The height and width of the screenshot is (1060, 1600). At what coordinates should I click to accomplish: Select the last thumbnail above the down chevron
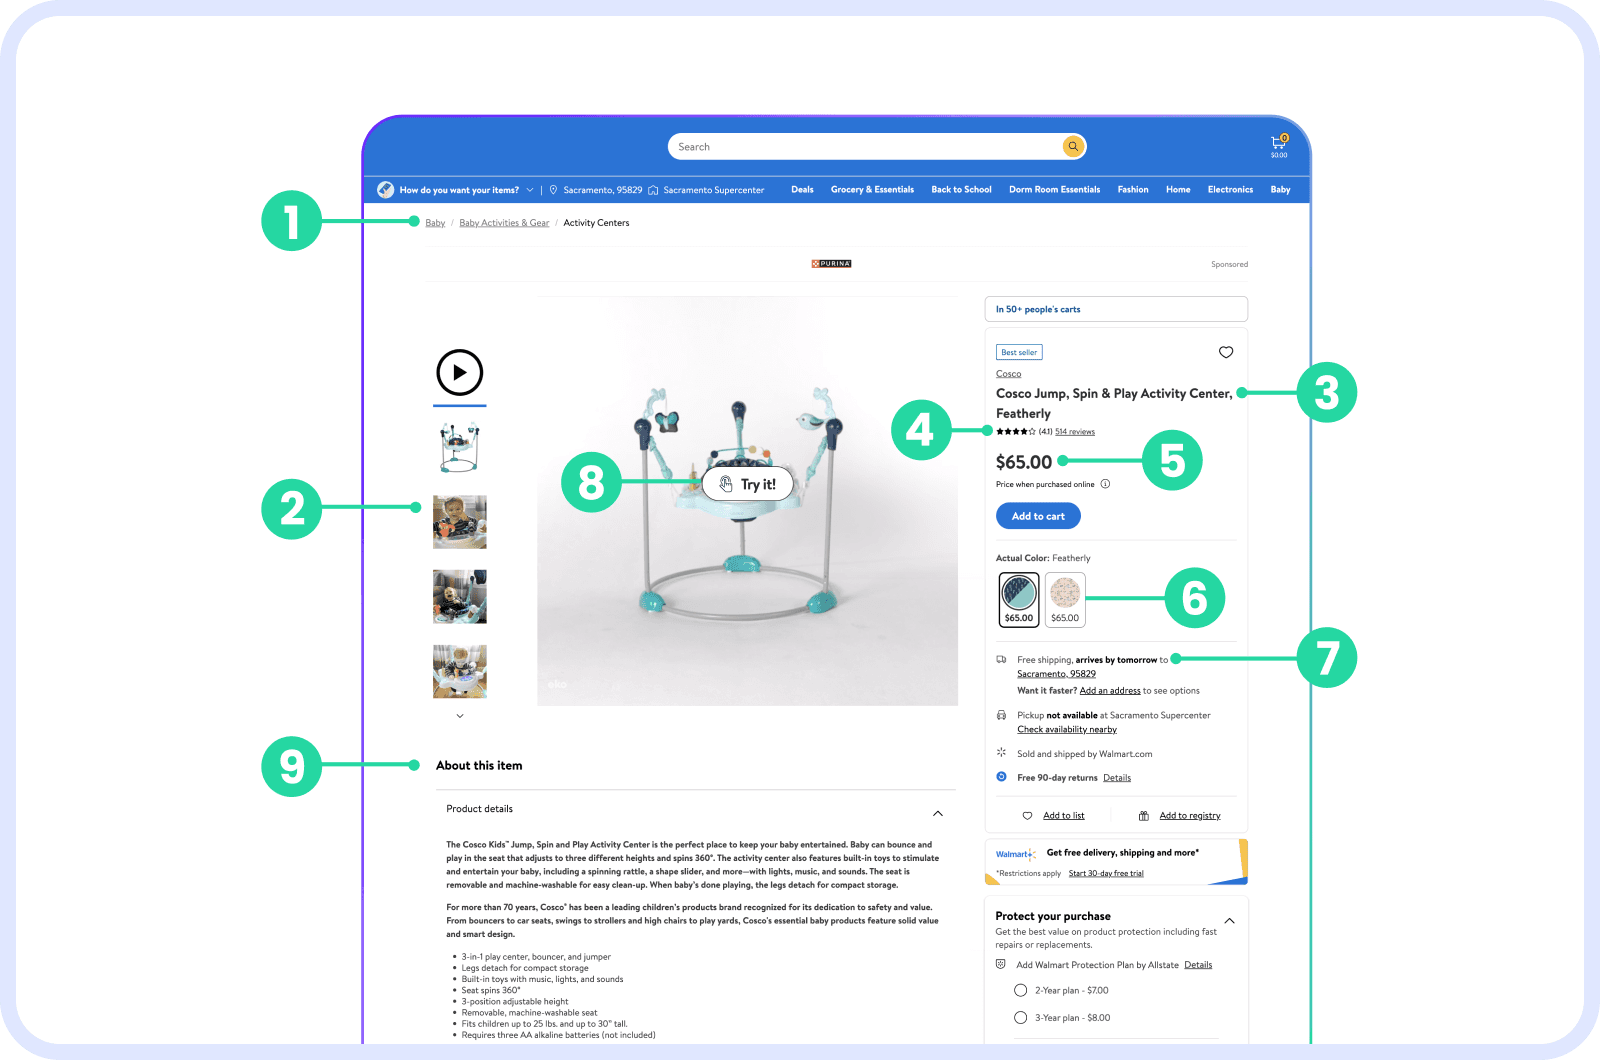(460, 671)
